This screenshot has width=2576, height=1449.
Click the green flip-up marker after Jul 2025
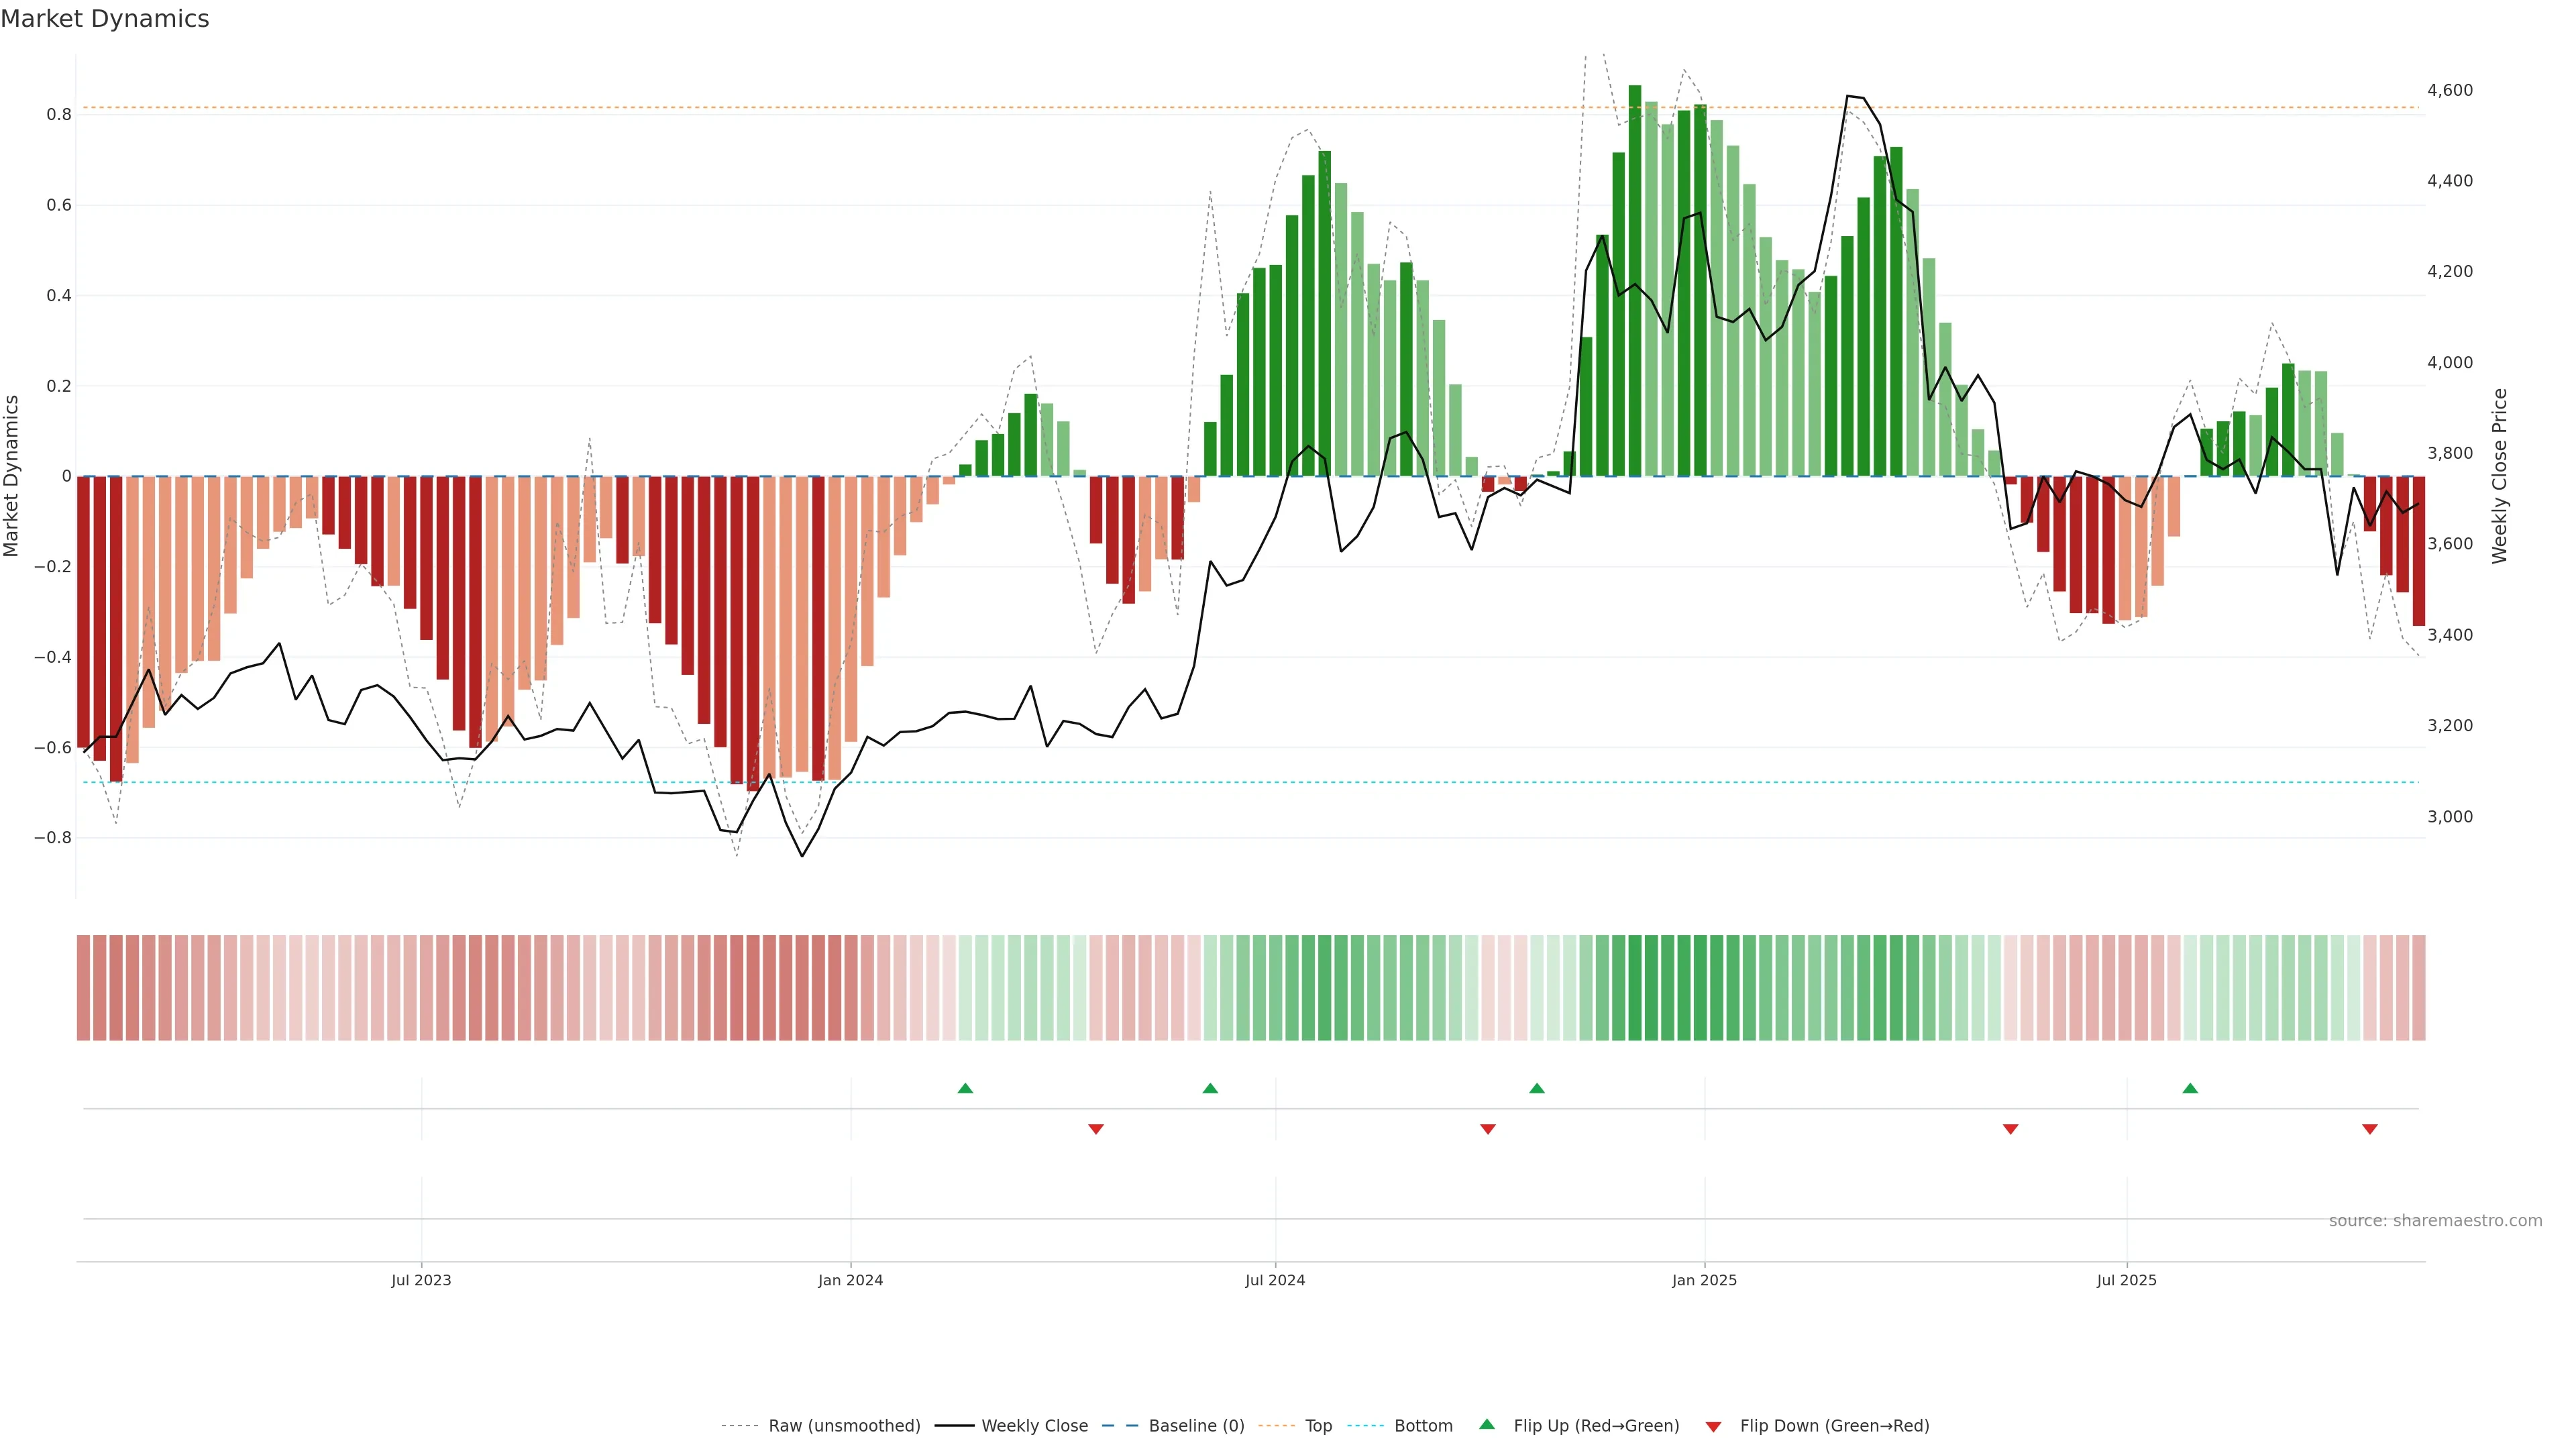click(x=2190, y=1088)
